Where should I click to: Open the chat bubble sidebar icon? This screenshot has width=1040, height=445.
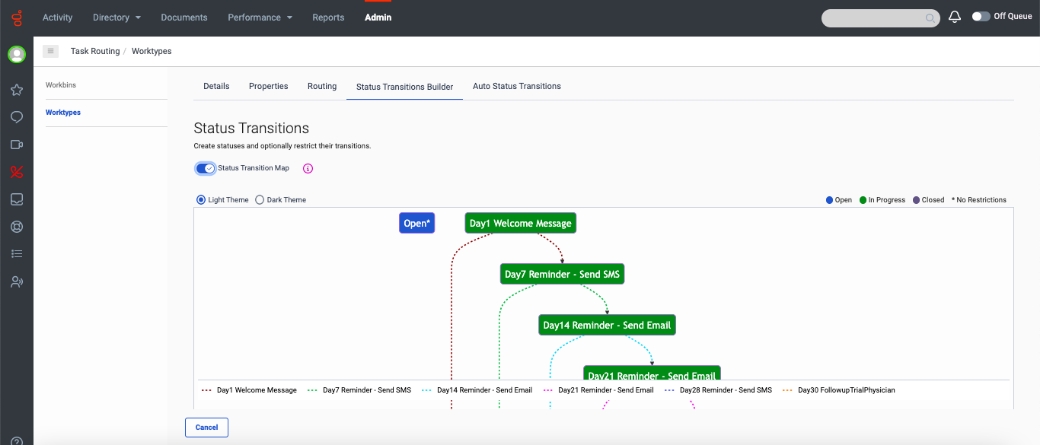click(x=16, y=117)
